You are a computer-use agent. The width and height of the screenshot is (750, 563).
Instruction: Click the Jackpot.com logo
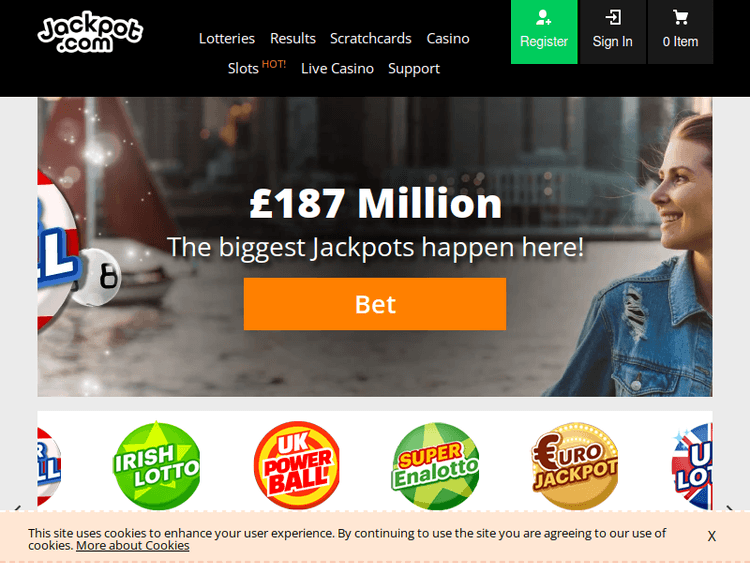[x=90, y=32]
